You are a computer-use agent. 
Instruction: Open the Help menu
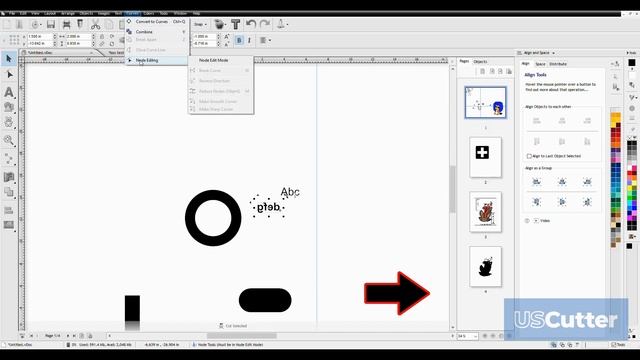(x=196, y=13)
